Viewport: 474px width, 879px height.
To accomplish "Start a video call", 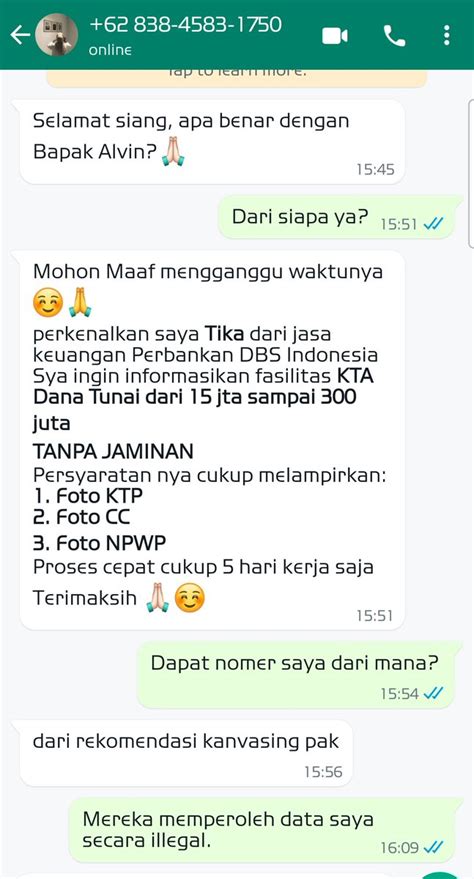I will (334, 36).
